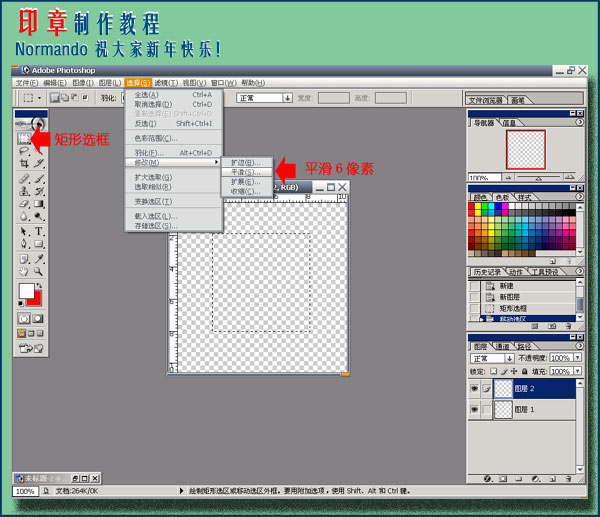Select the Rectangular Marquee tool in the toolbox
Viewport: 600px width, 517px height.
pos(24,138)
